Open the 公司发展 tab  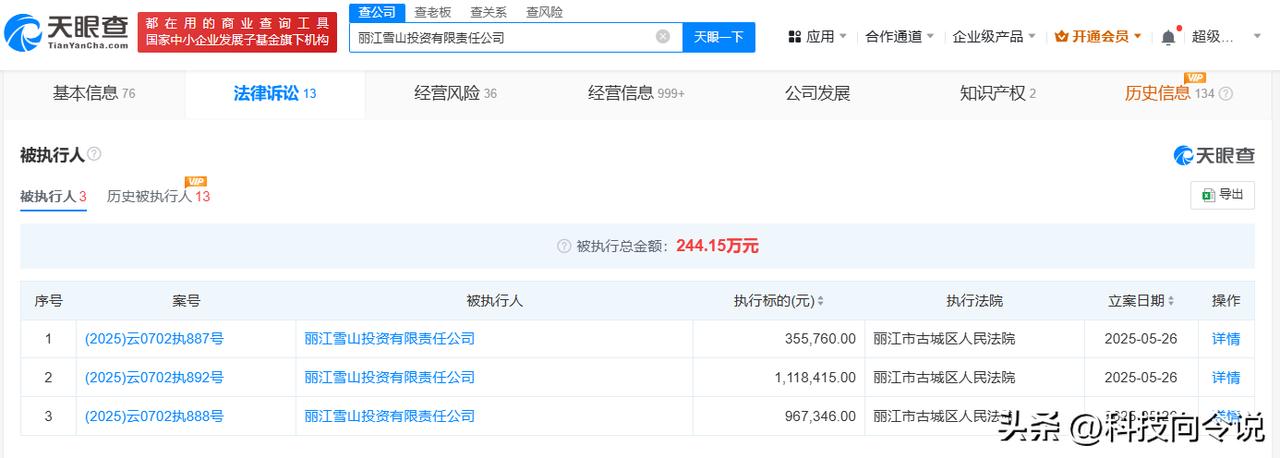(x=817, y=94)
